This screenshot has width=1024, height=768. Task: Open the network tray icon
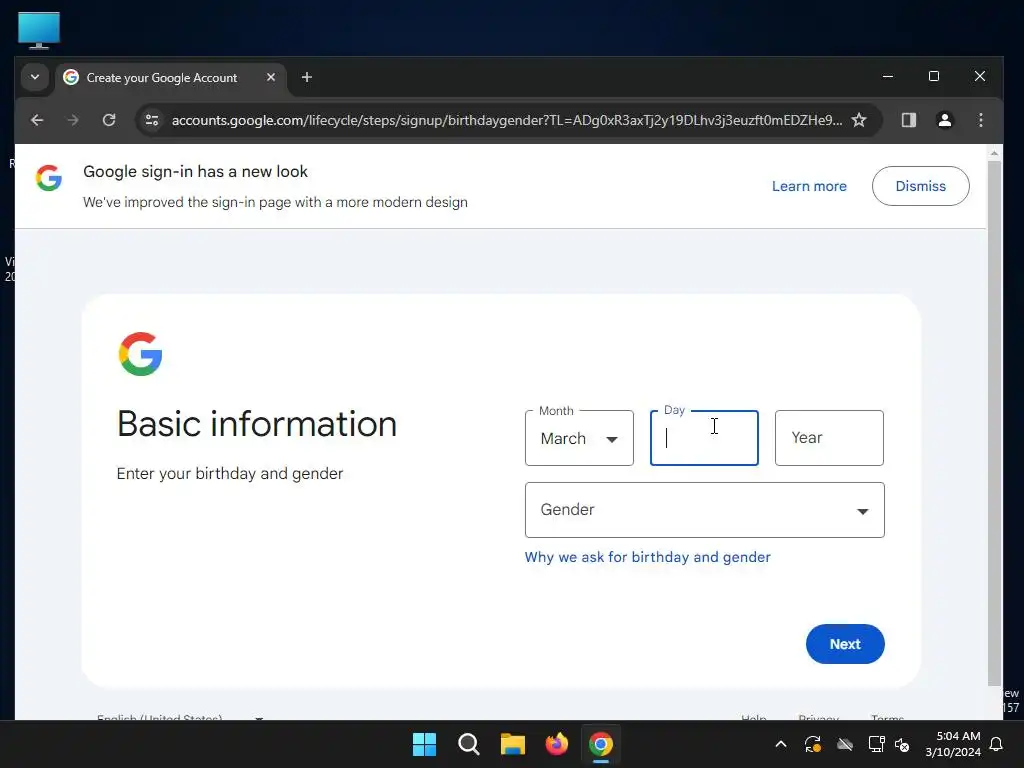876,744
